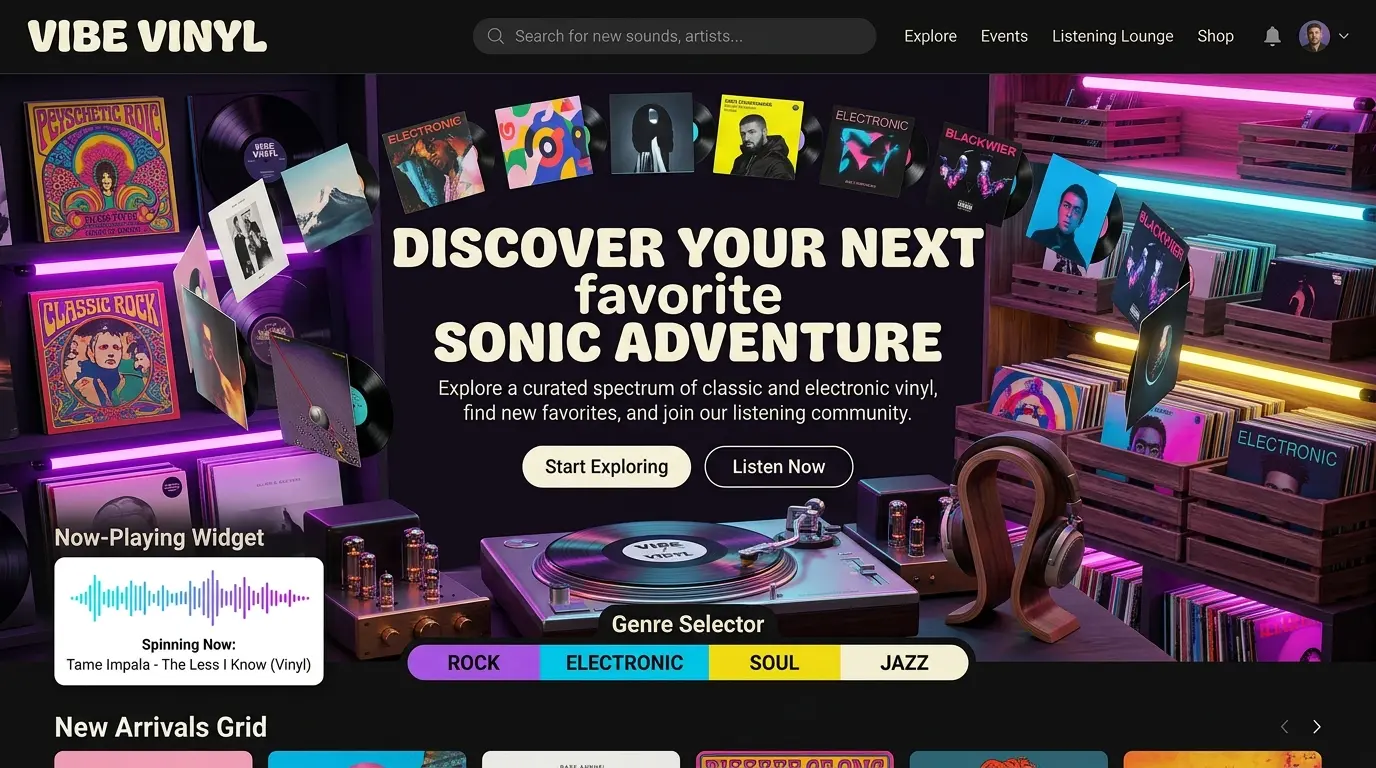Open the user profile avatar
Viewport: 1376px width, 768px height.
point(1314,36)
